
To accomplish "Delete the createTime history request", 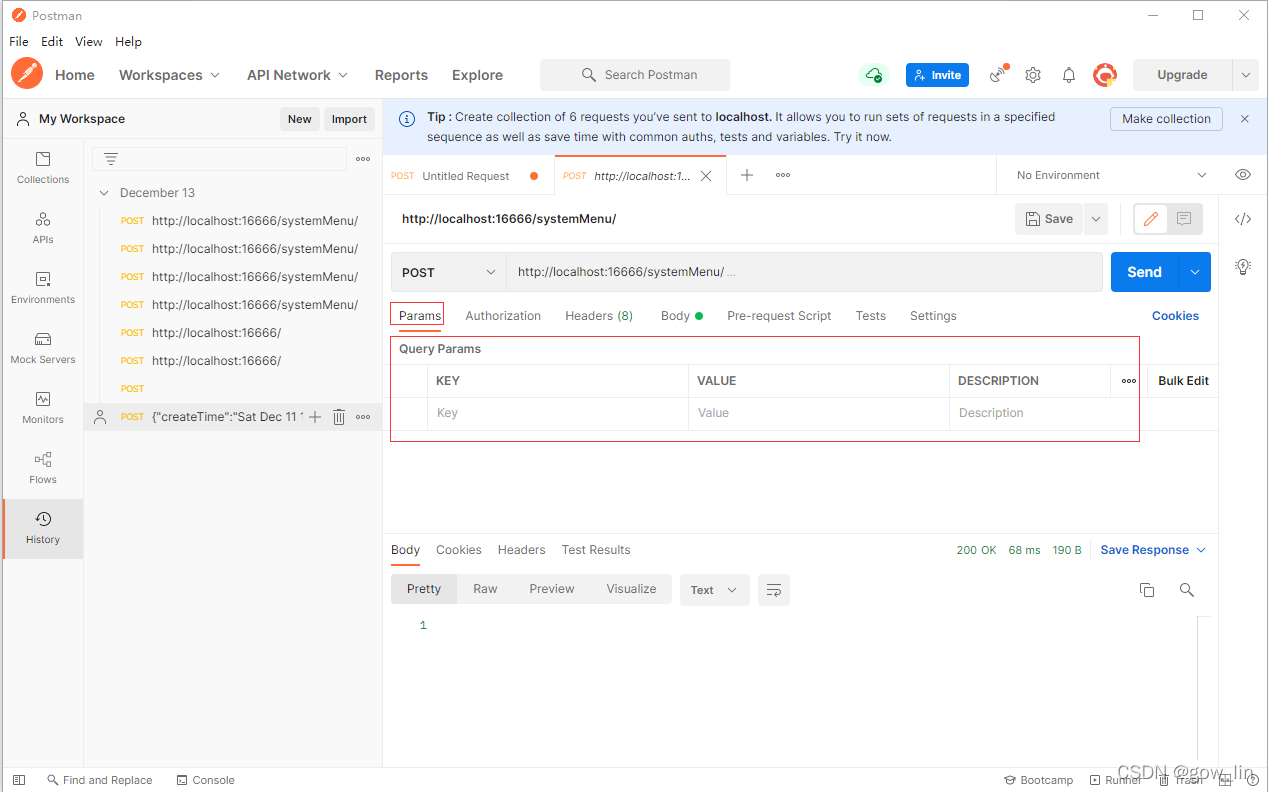I will coord(339,417).
